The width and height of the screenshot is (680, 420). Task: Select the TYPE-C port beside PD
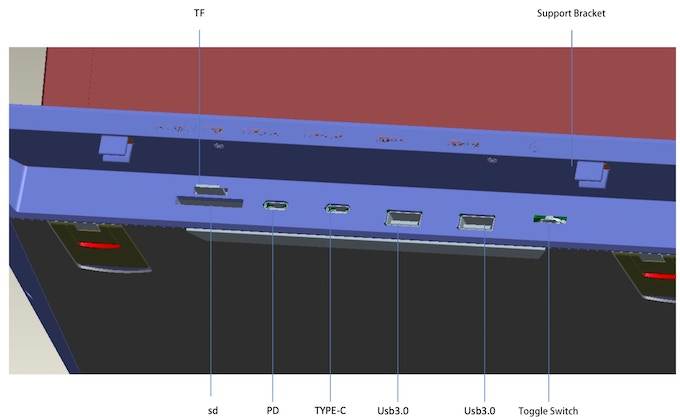click(x=336, y=209)
